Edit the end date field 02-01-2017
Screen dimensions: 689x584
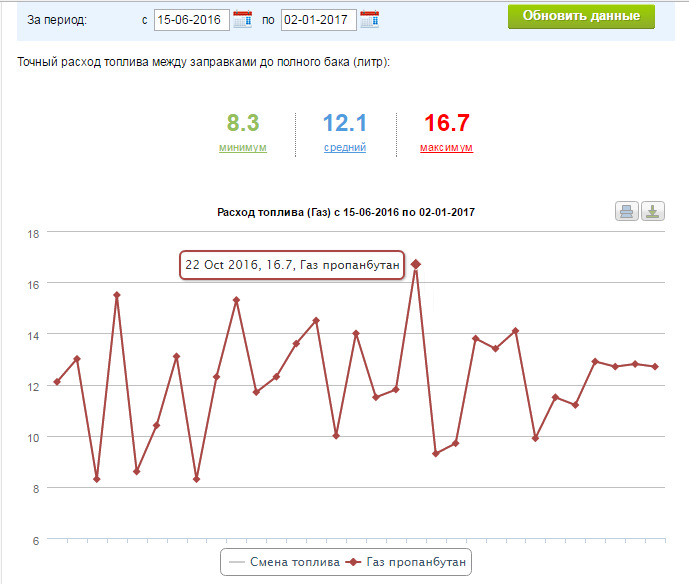pos(319,20)
